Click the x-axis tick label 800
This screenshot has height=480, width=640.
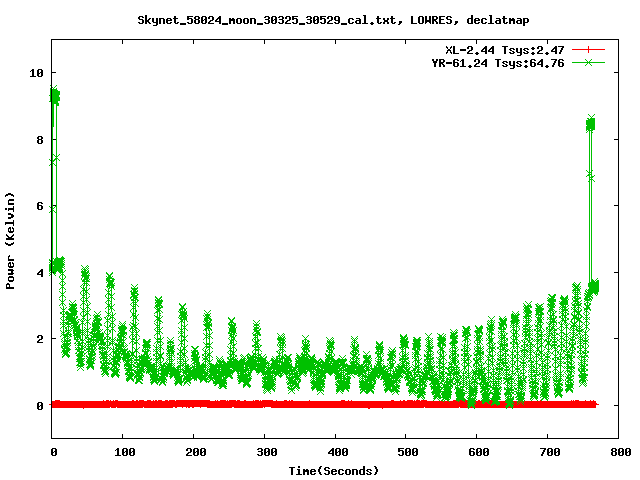[x=621, y=452]
